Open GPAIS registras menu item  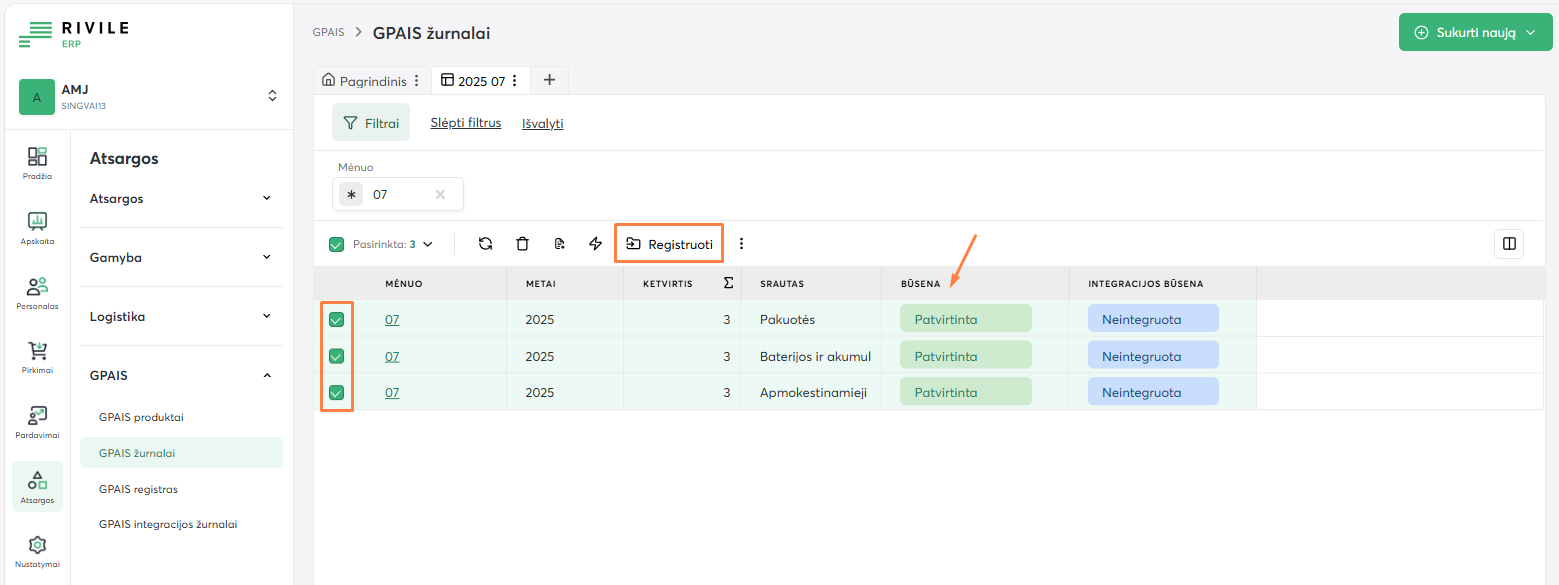(138, 489)
